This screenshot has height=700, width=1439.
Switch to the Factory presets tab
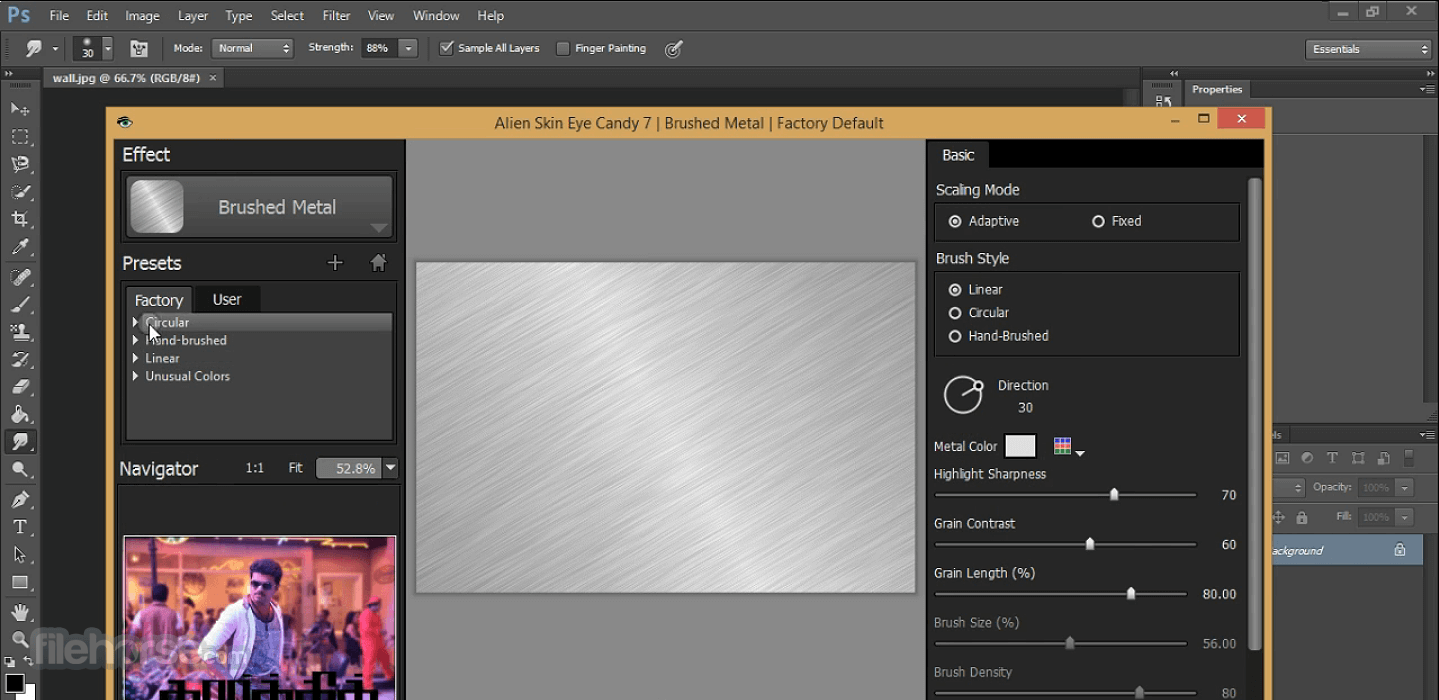click(159, 300)
